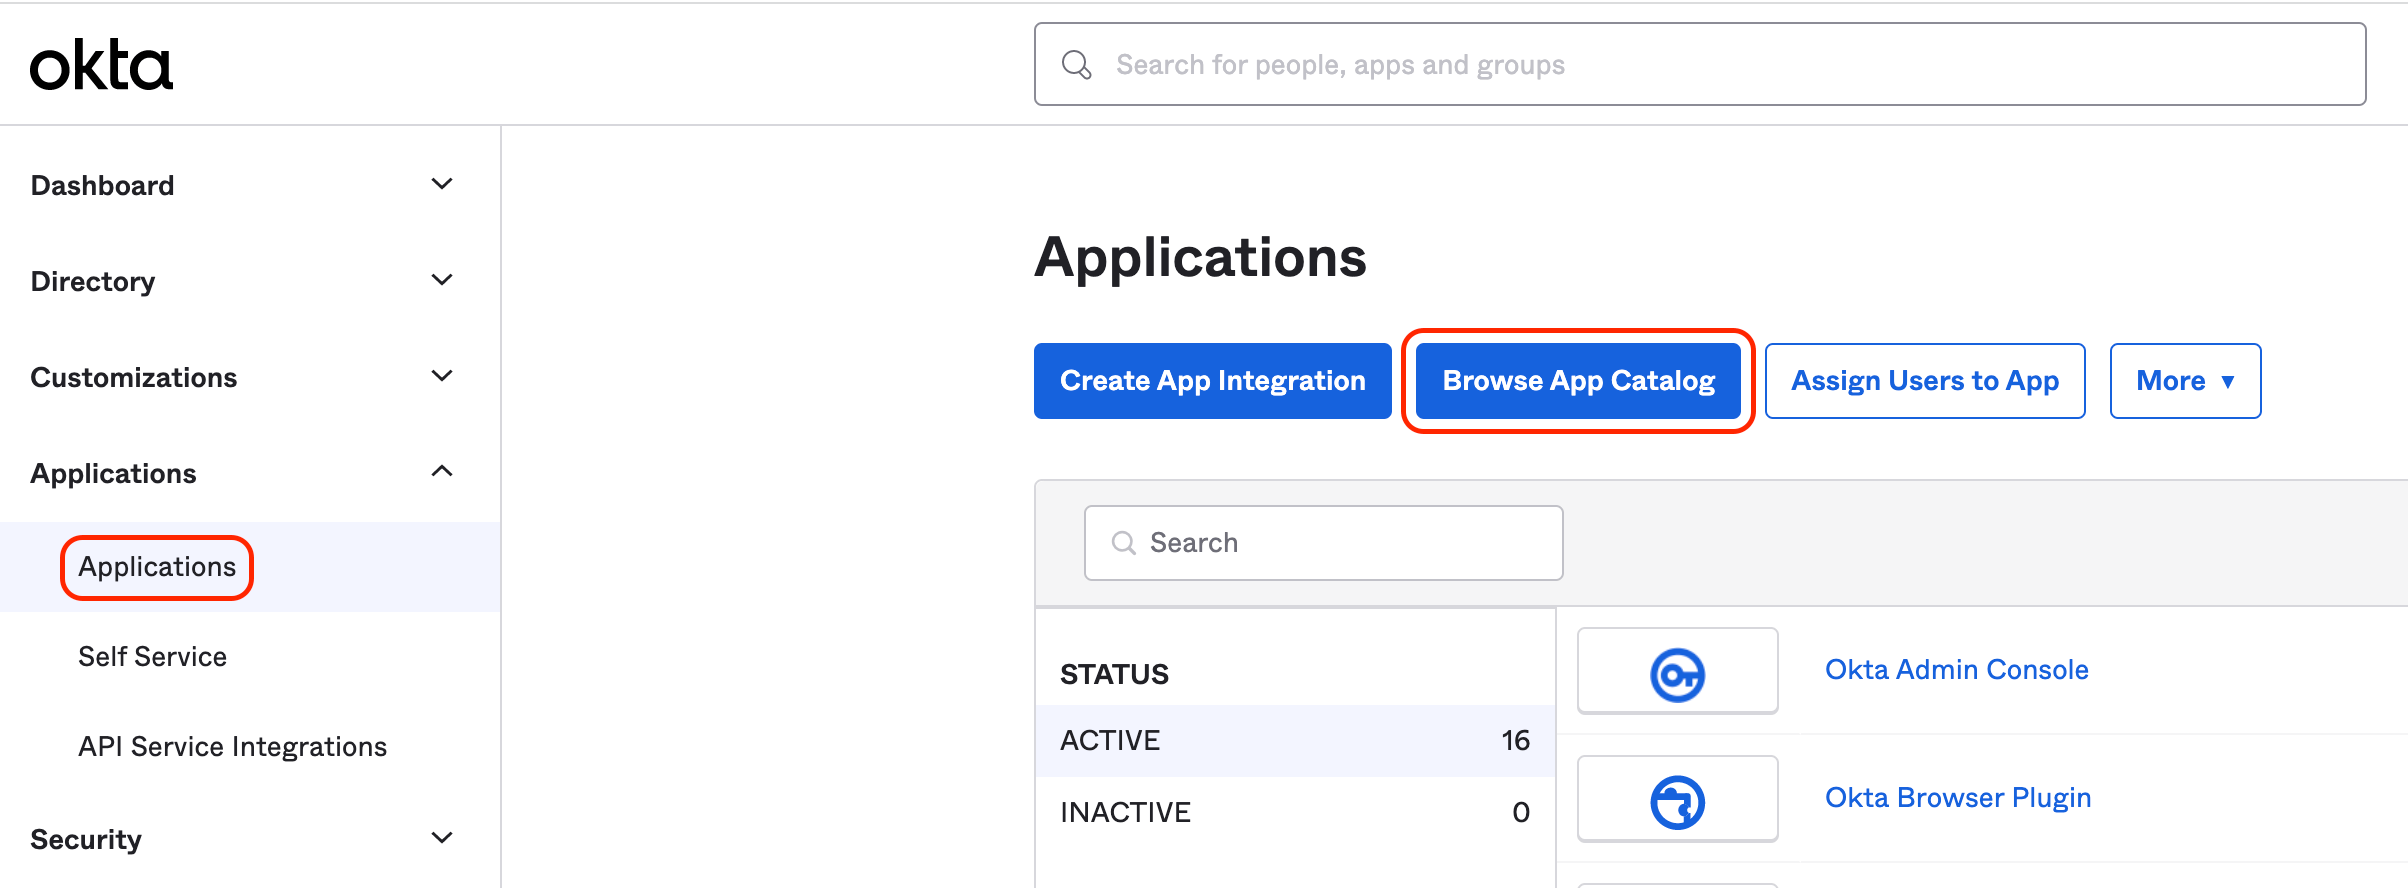Click the partially visible app icon below Okta Browser Plugin

tap(1677, 882)
